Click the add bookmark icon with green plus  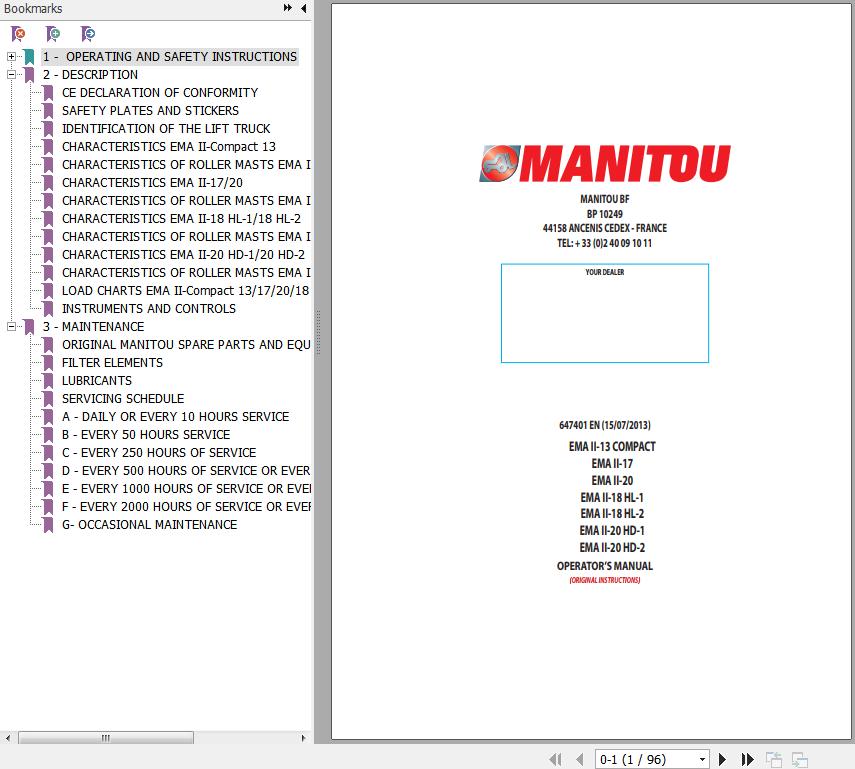[53, 34]
